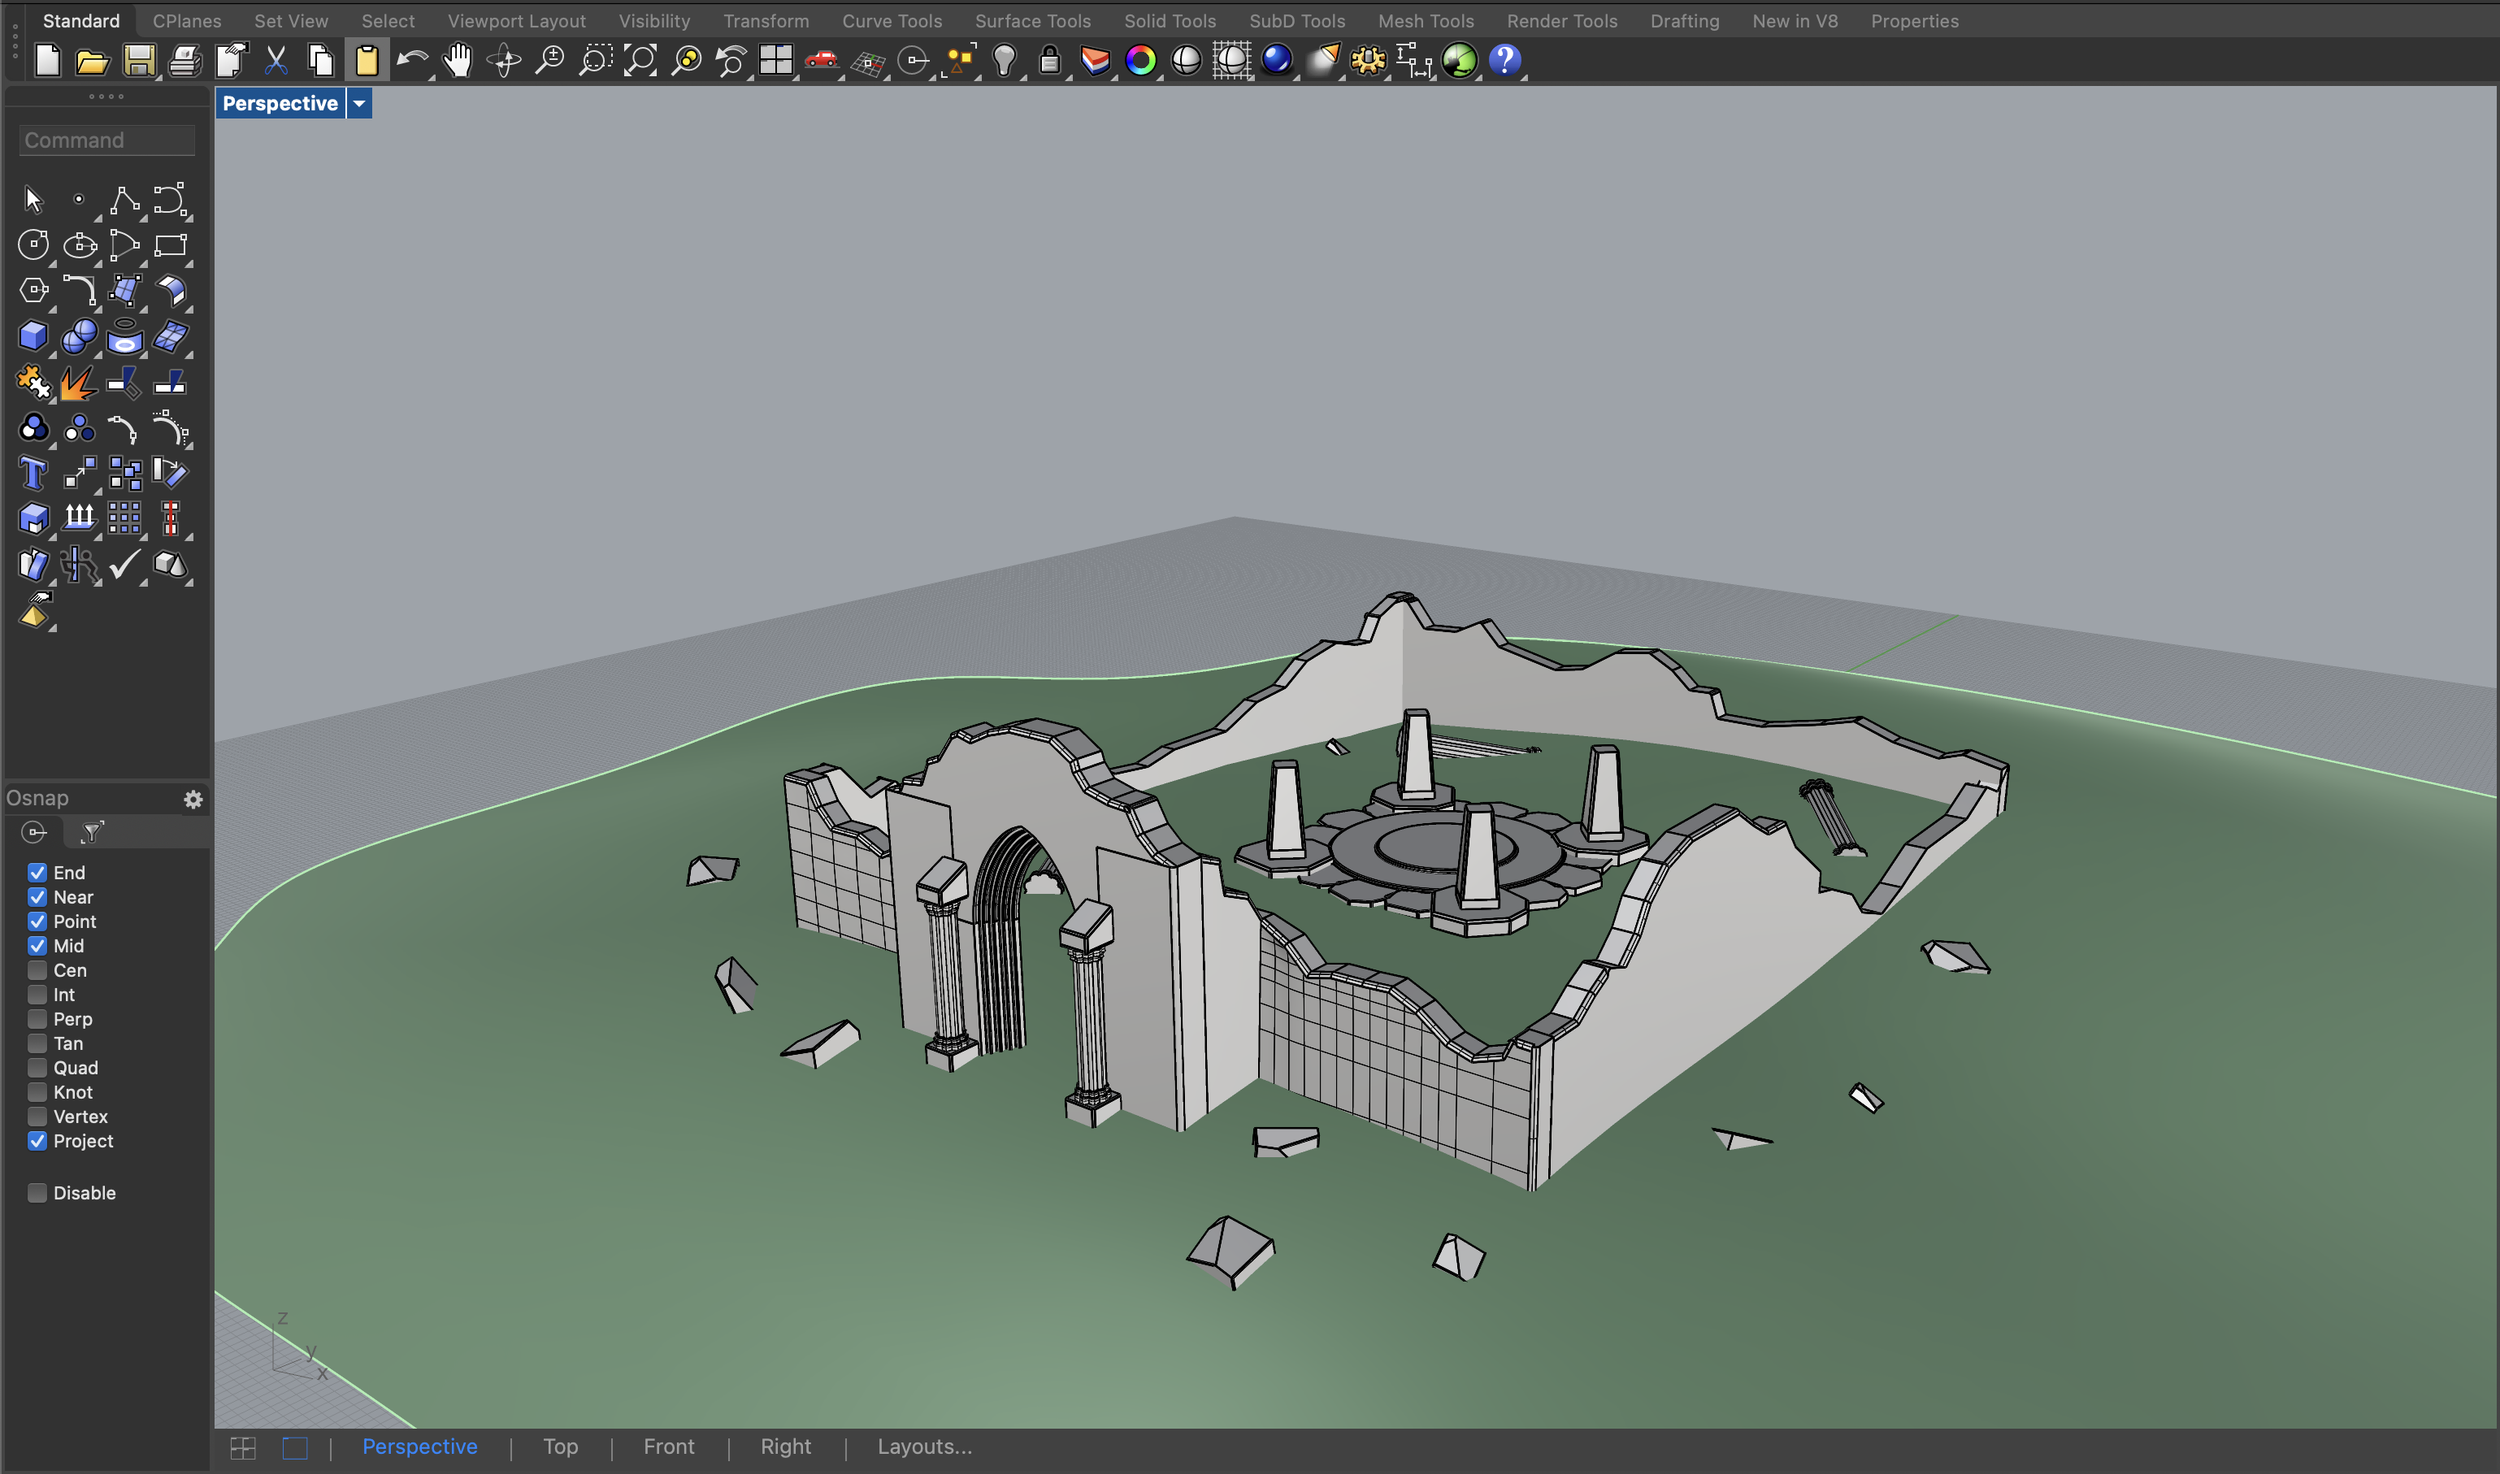Screen dimensions: 2500x1474
Task: Open Osnap settings gear menu
Action: [193, 799]
